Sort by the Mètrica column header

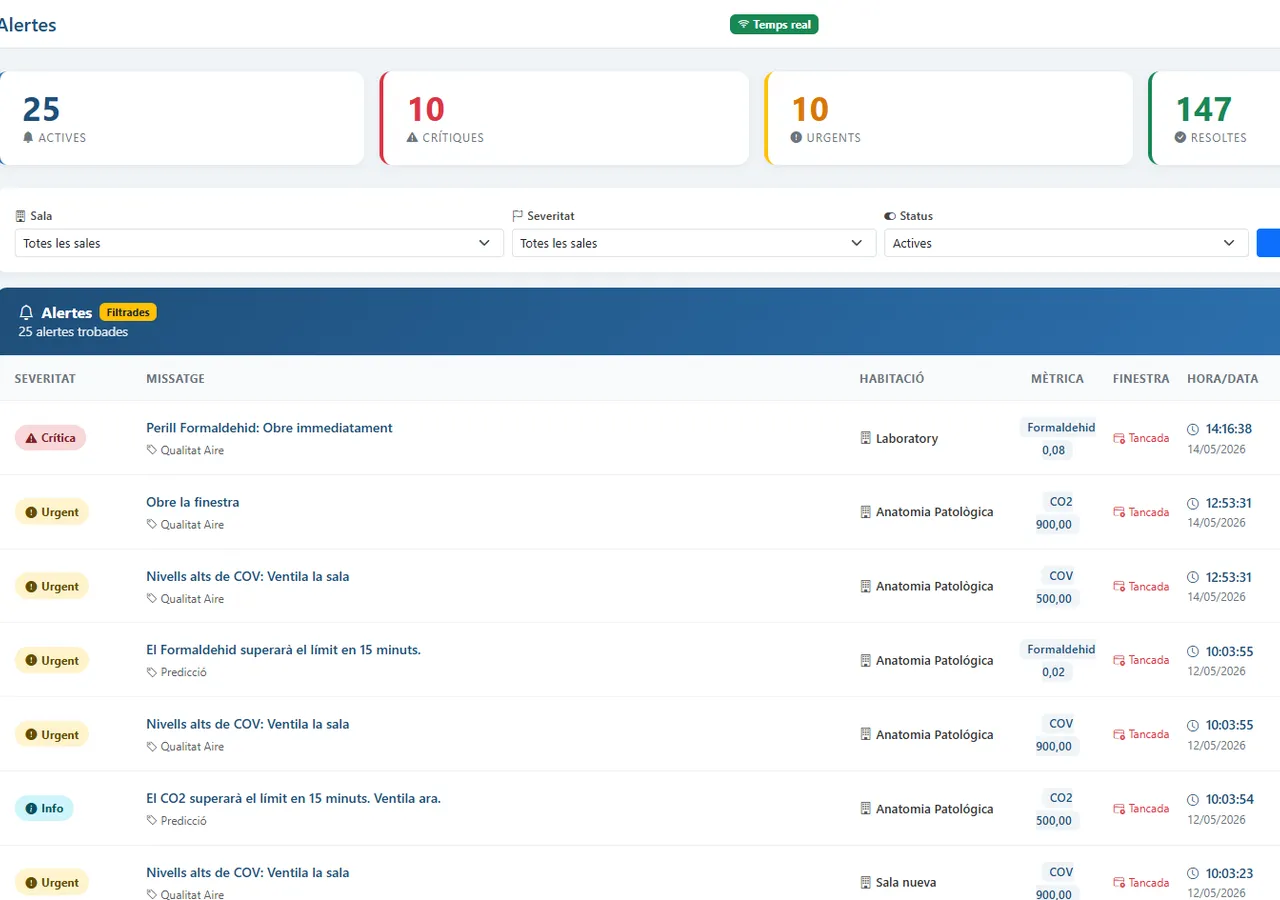coord(1057,379)
